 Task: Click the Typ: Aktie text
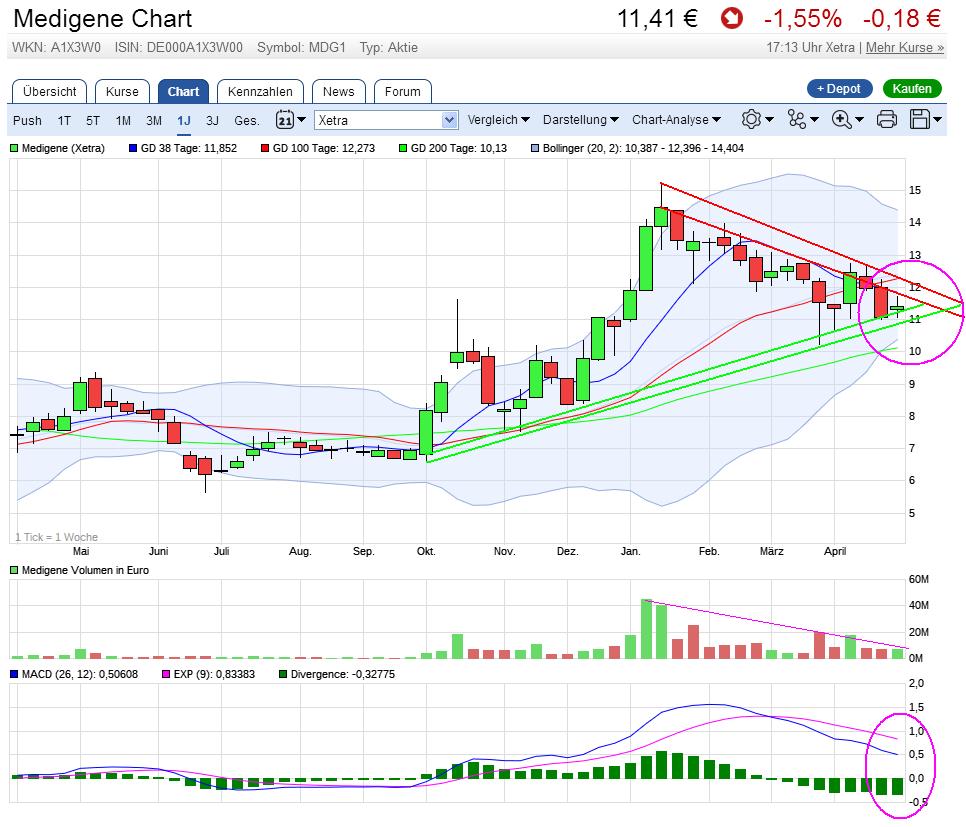(389, 47)
